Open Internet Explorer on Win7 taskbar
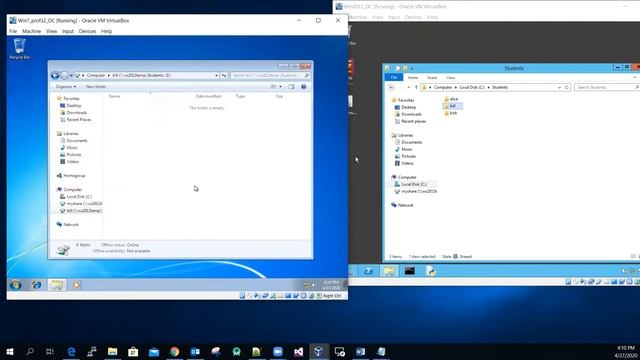 click(36, 285)
